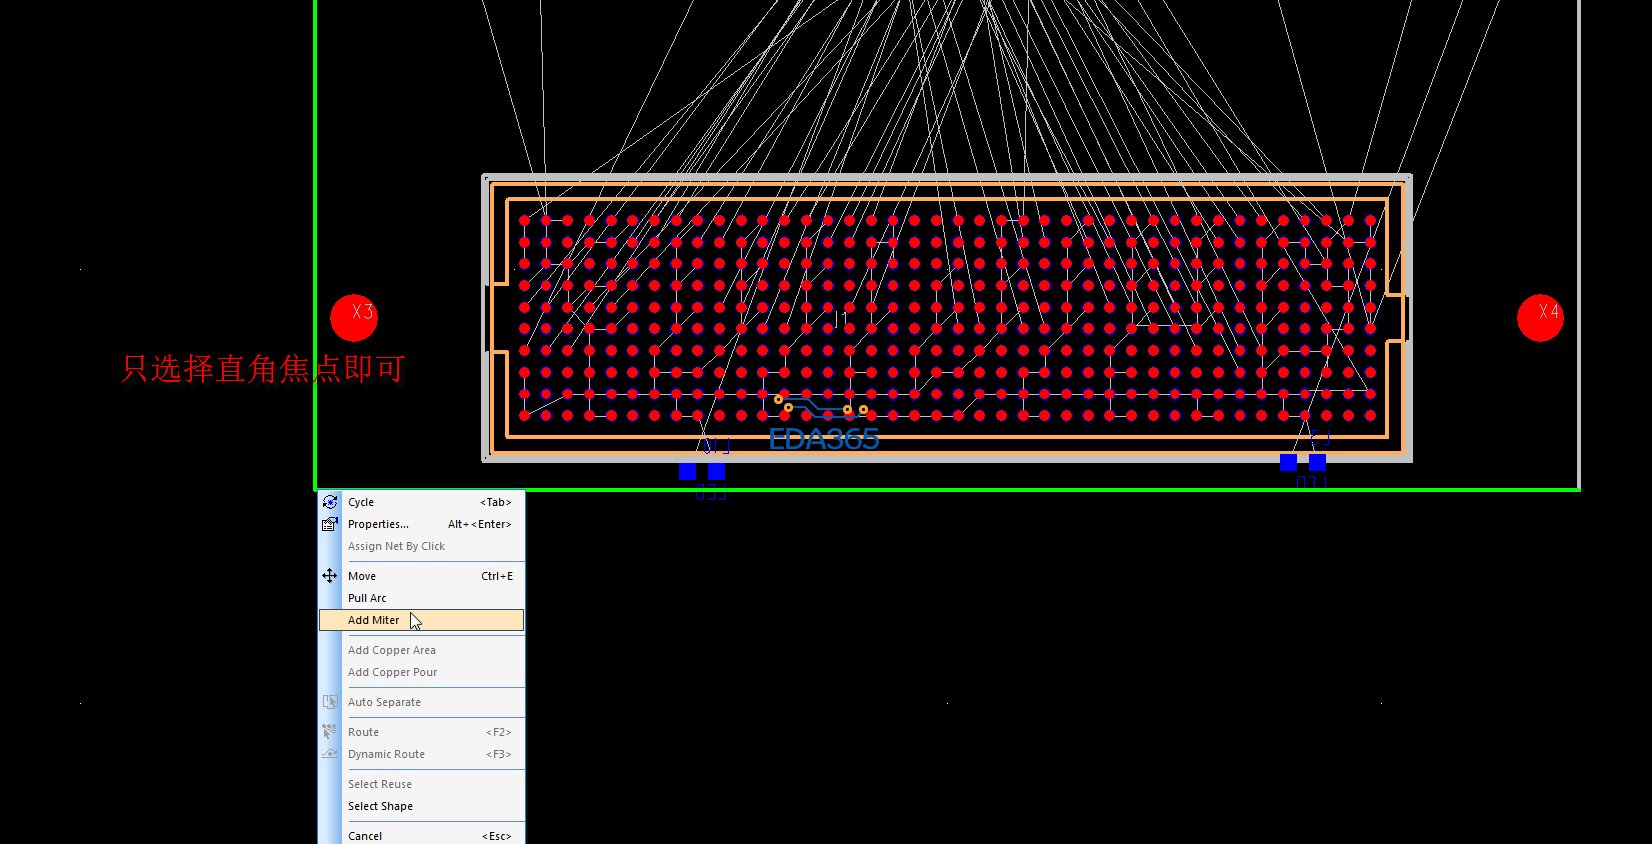
Task: Click Cancel in the context menu
Action: pos(365,836)
